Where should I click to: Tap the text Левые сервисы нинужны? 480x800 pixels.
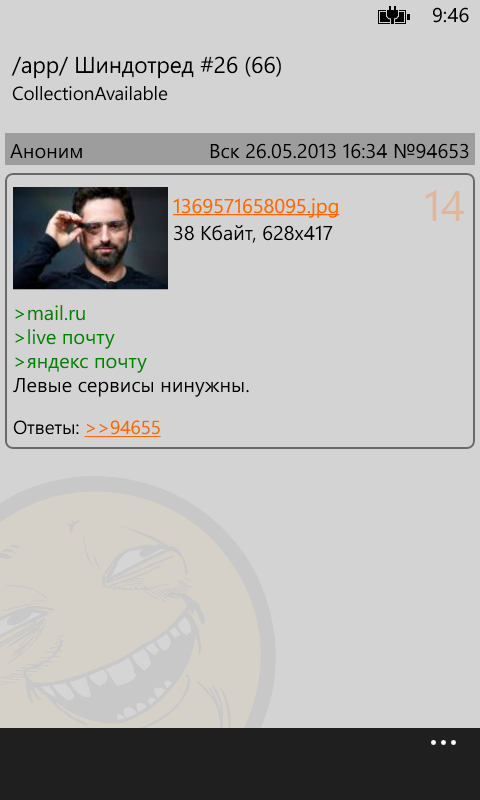tap(132, 386)
